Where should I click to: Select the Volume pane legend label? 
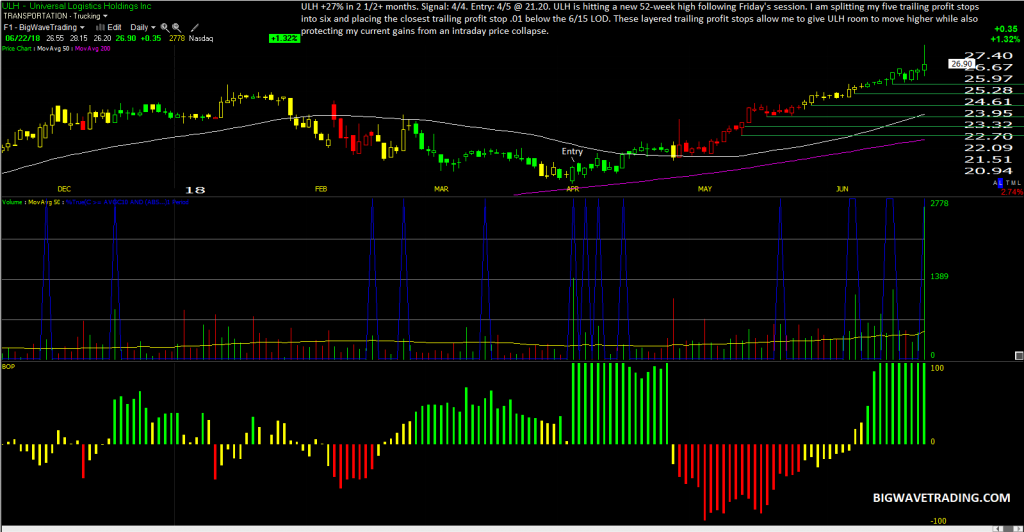[10, 202]
